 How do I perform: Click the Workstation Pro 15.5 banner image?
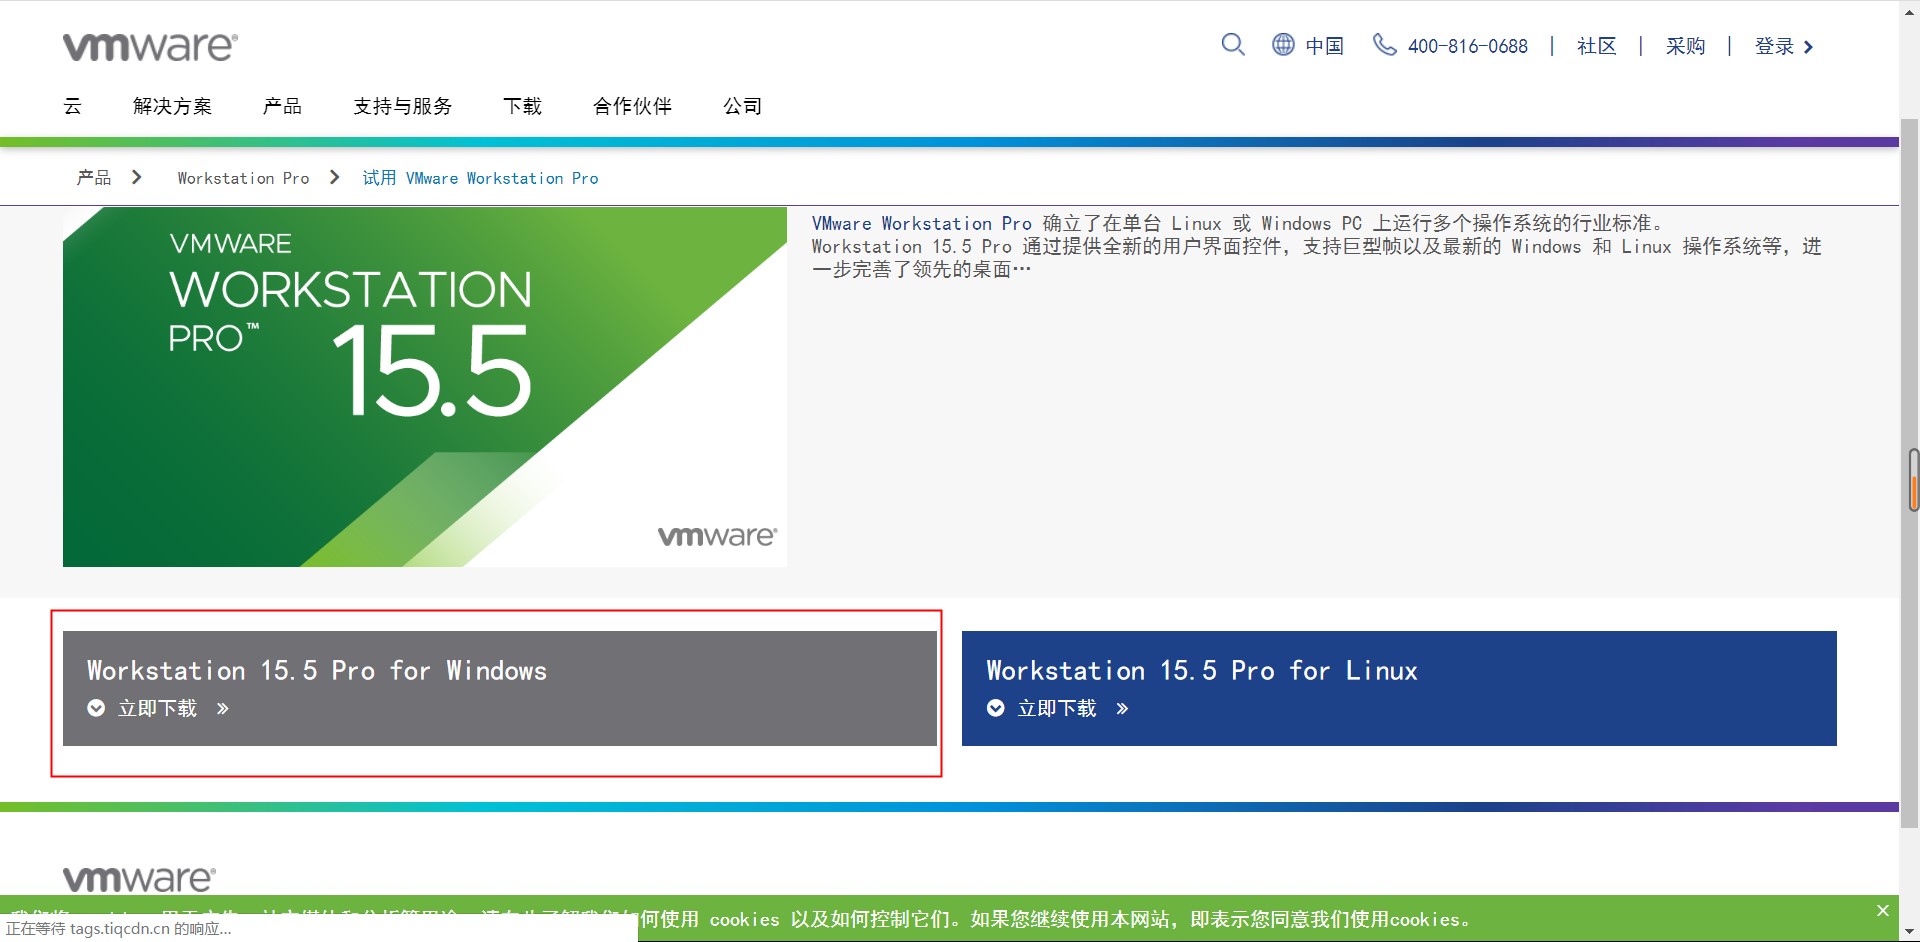click(425, 387)
